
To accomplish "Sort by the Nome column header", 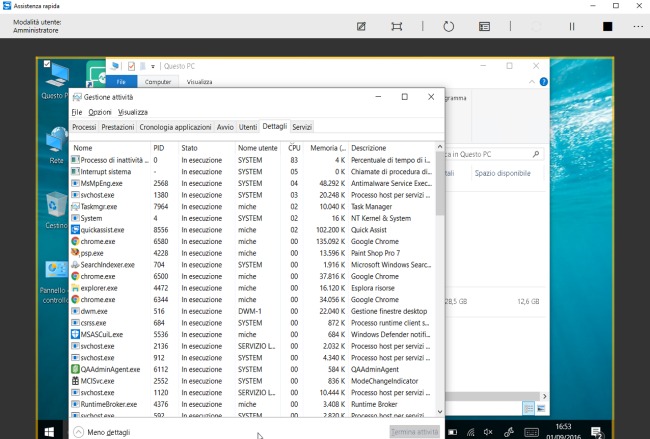I will (x=110, y=148).
